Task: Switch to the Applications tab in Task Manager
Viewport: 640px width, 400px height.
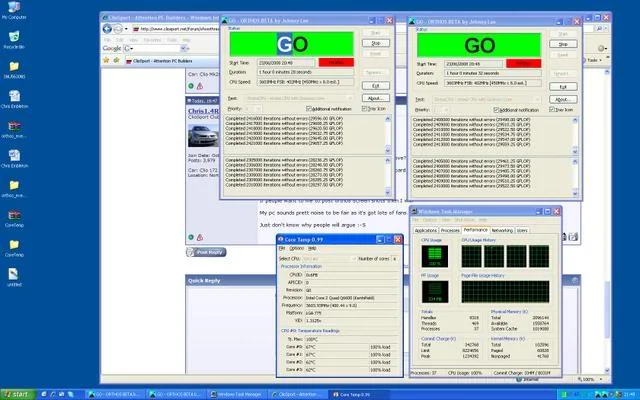Action: (x=426, y=231)
